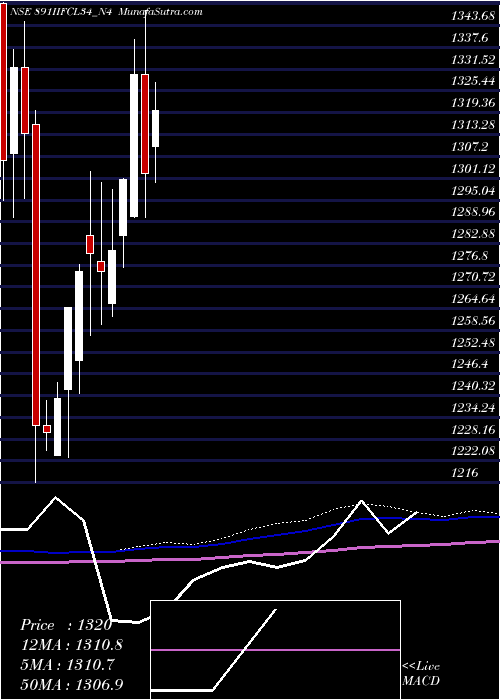Click the small red candle near 1228.16
Screen dimensions: 500x700
[x=47, y=429]
